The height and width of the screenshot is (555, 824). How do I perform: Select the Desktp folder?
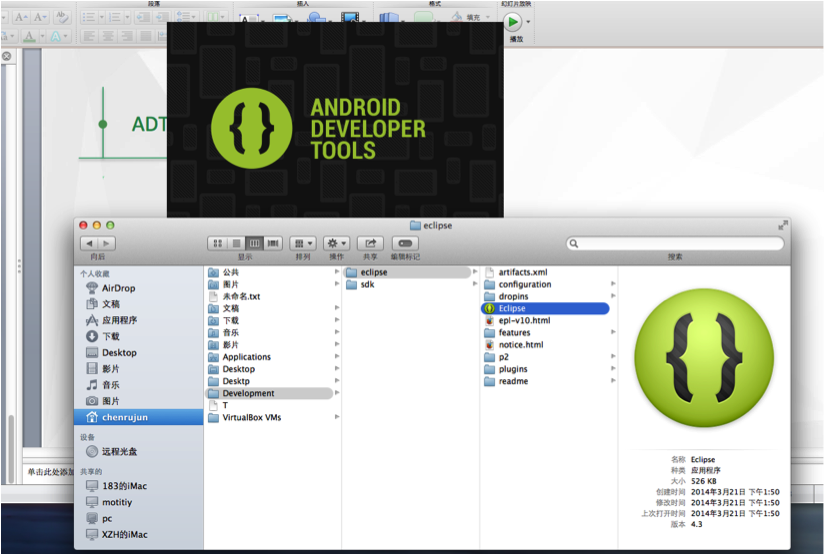click(229, 381)
